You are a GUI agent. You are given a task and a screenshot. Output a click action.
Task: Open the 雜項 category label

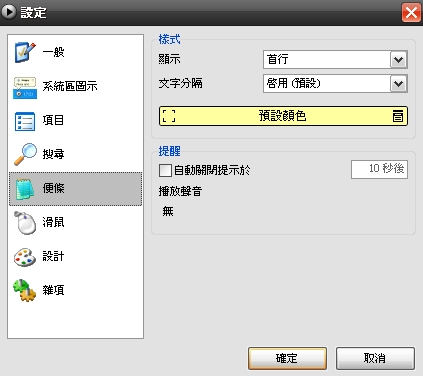pos(53,290)
